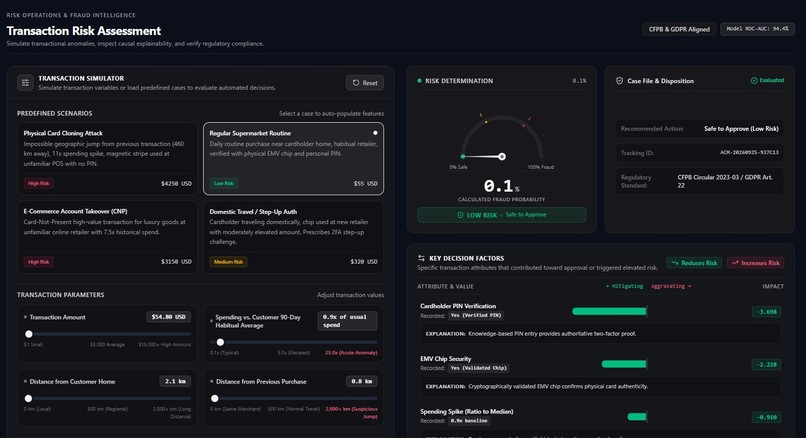Adjust the Distance from Previous Purchase slider
The height and width of the screenshot is (438, 806).
click(x=215, y=398)
